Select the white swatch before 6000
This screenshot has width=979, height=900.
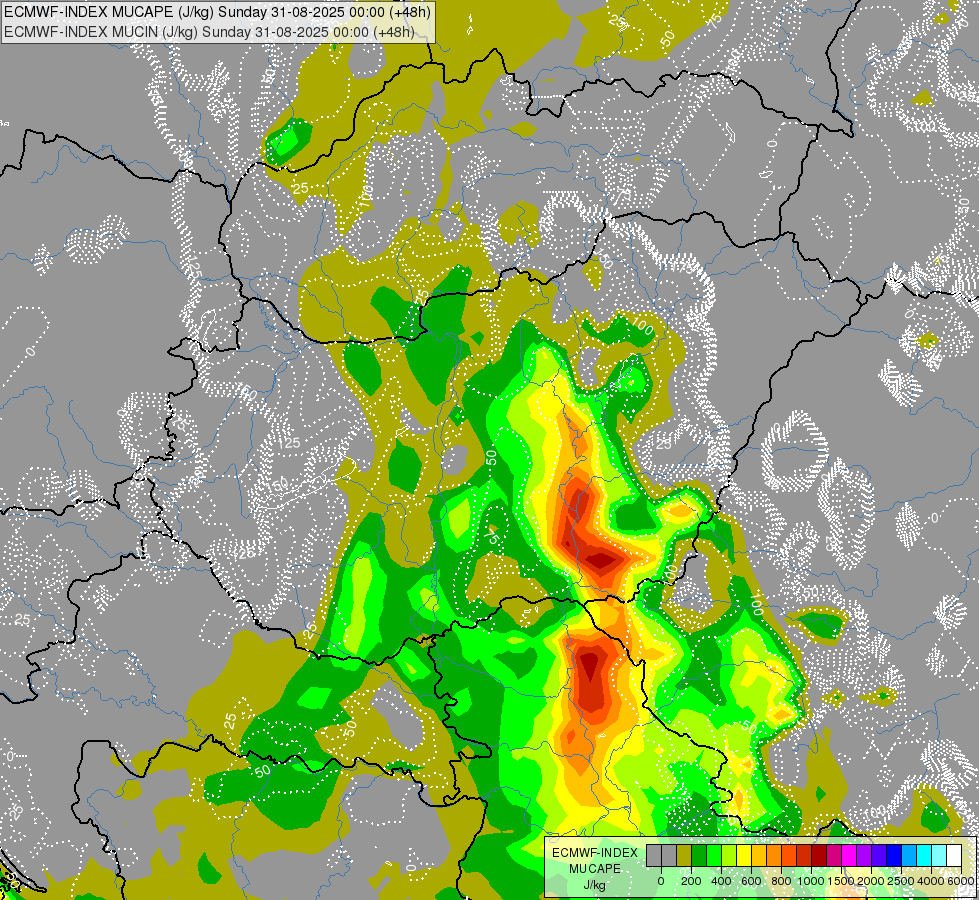tap(955, 855)
